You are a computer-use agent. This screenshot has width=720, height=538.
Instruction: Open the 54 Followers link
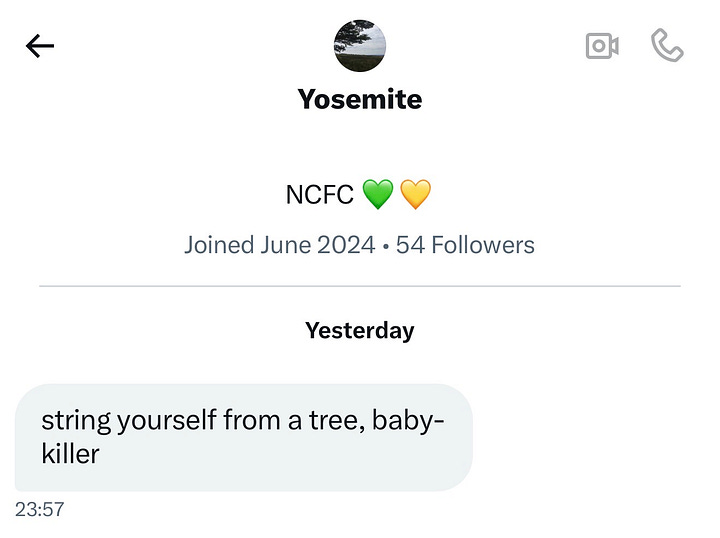point(466,245)
